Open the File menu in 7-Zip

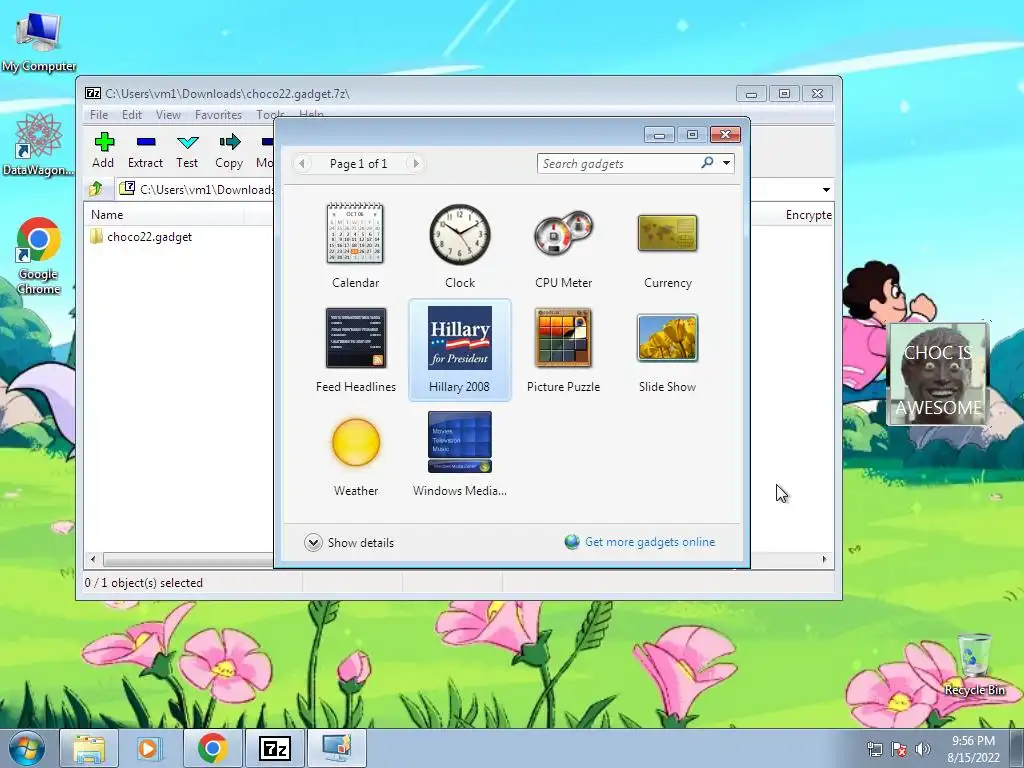pos(99,115)
